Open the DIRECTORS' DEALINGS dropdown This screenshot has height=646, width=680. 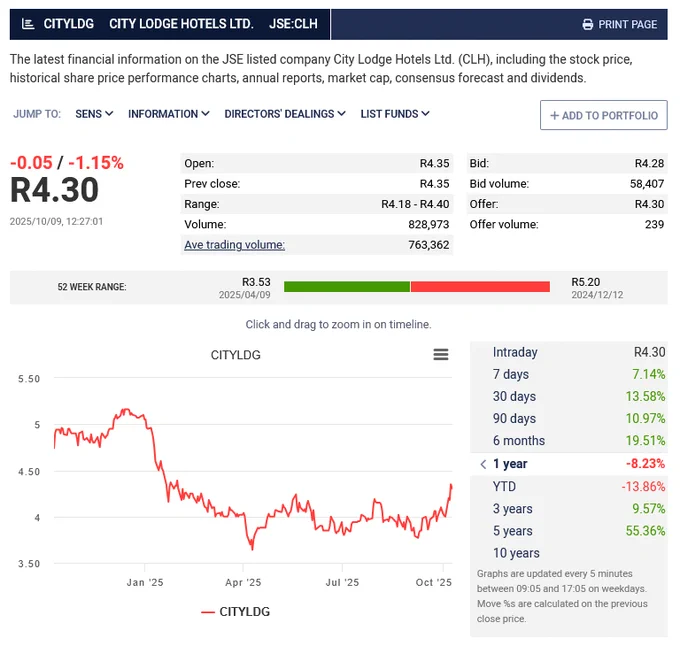pos(285,114)
